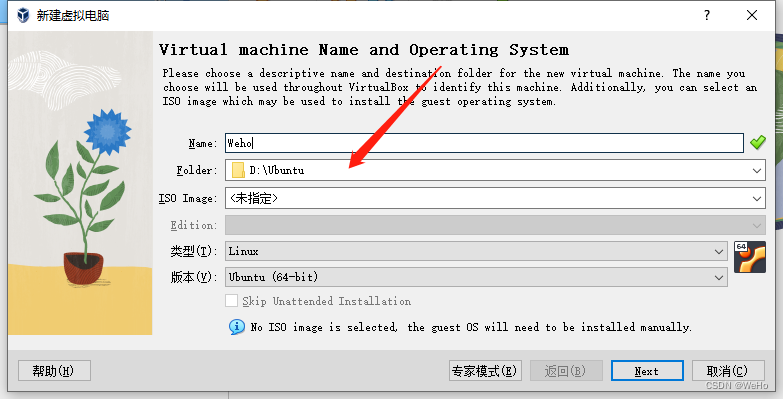Click the 'Please choose a descriptive name' paragraph

(459, 87)
